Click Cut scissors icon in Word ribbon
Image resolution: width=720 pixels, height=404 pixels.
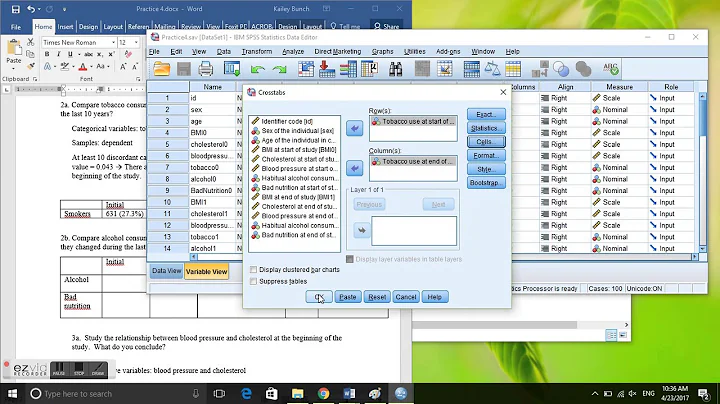tap(30, 42)
